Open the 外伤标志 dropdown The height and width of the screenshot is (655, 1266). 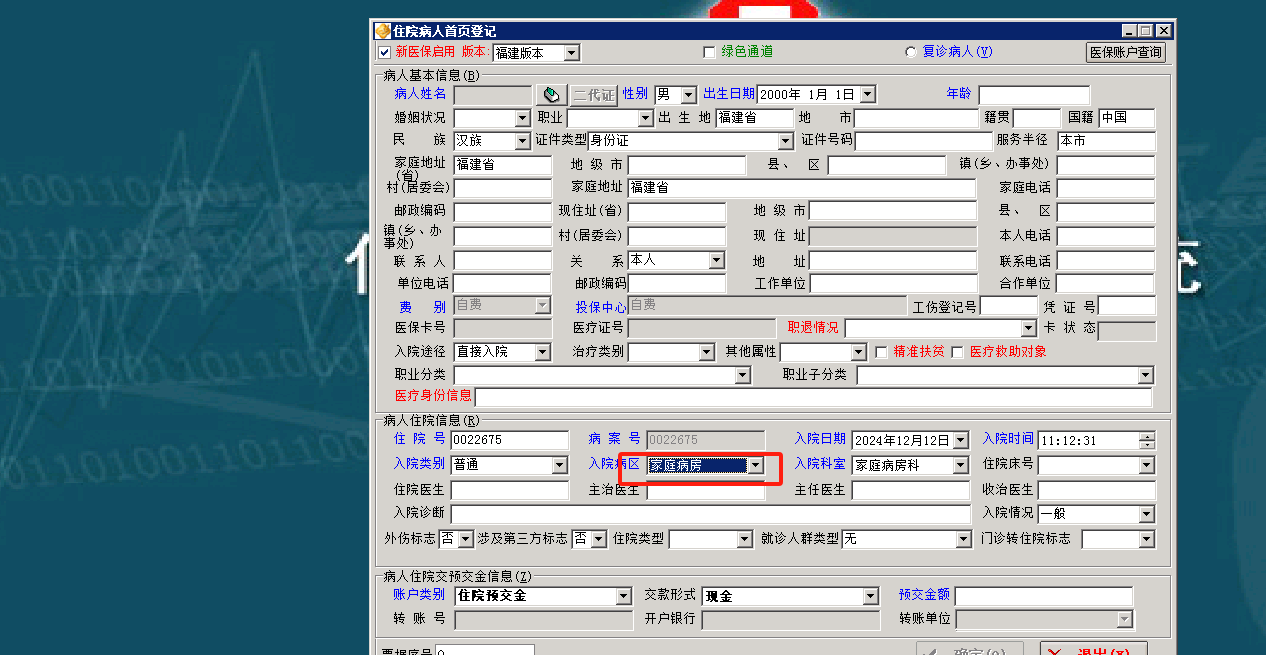point(463,539)
